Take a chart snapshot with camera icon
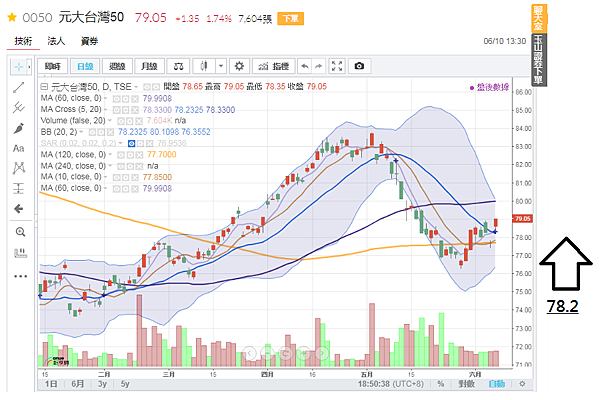 pos(359,66)
